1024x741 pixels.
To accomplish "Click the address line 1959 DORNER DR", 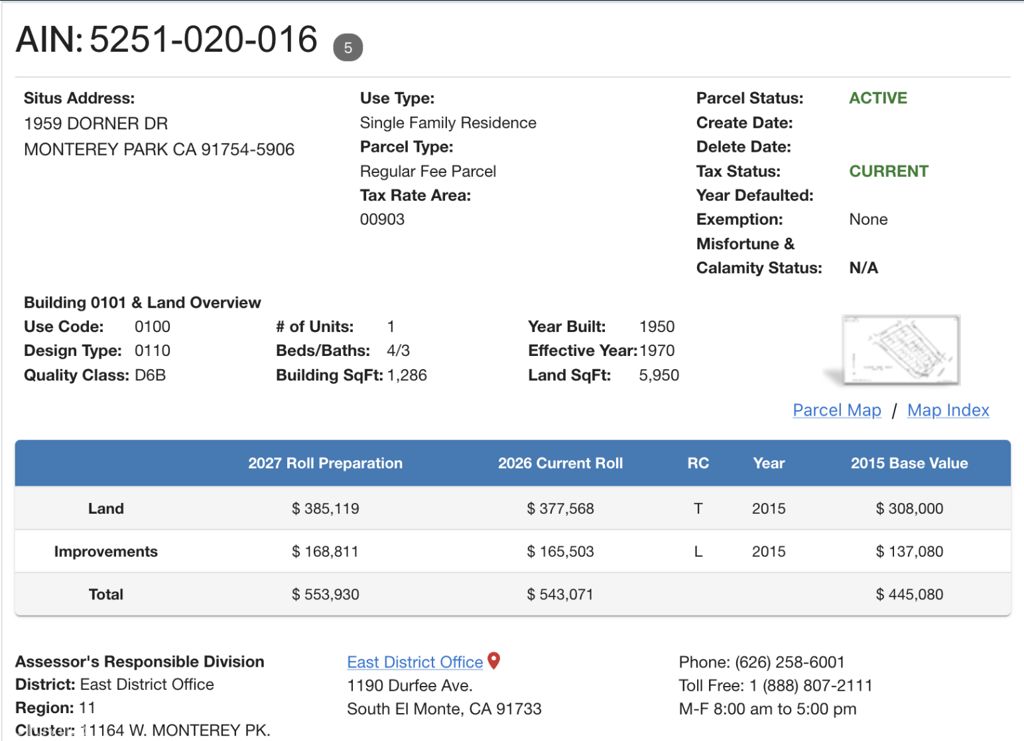I will click(x=96, y=123).
